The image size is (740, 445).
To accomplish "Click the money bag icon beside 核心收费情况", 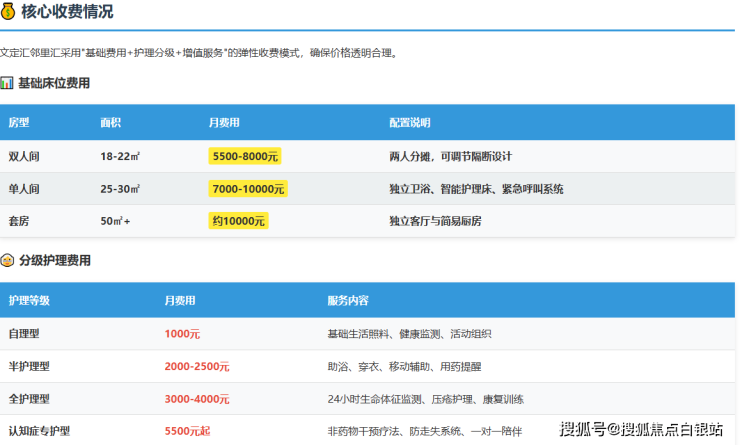I will click(x=8, y=12).
